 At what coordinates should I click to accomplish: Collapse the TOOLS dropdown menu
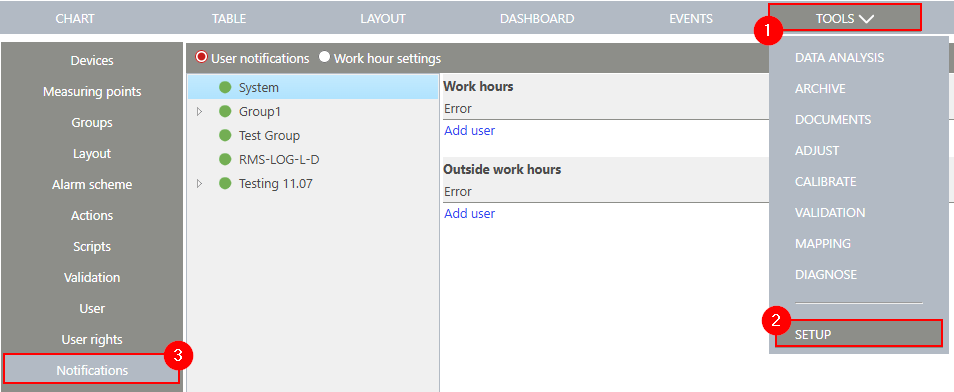click(844, 18)
